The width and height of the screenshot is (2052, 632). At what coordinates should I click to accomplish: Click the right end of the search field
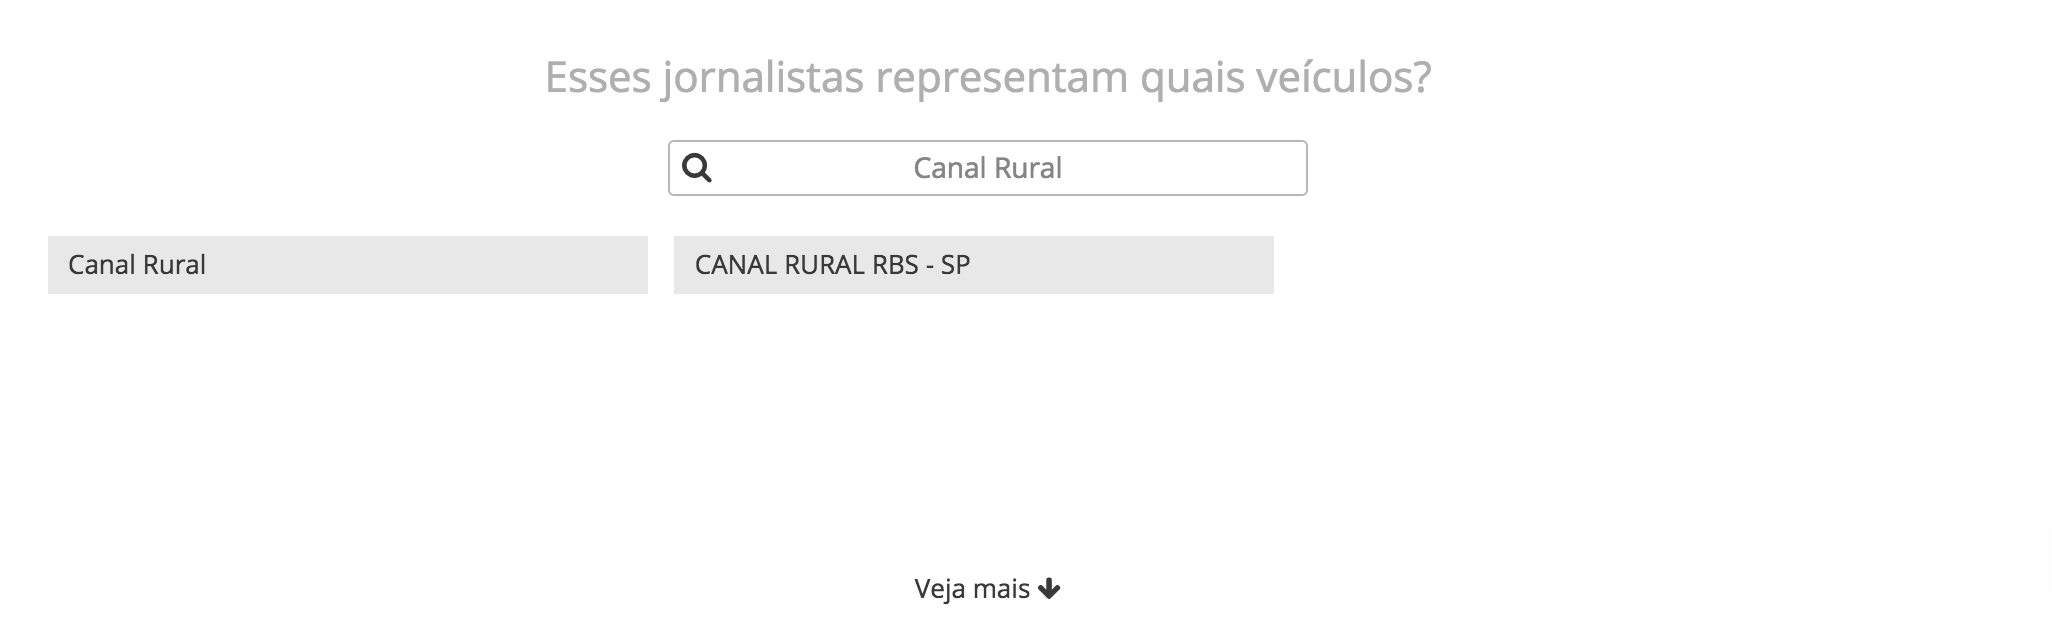click(x=1270, y=168)
